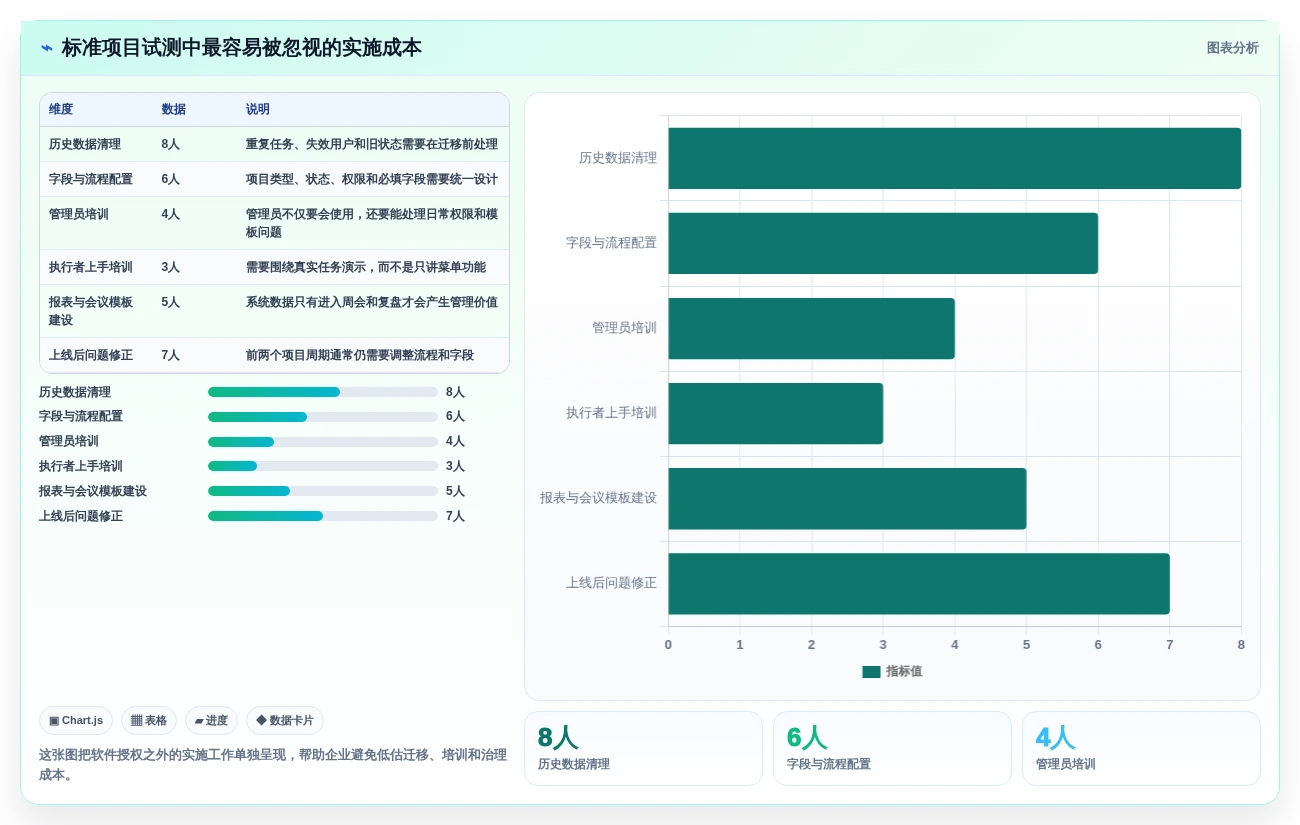Select the 进度 tag chip

[x=211, y=720]
